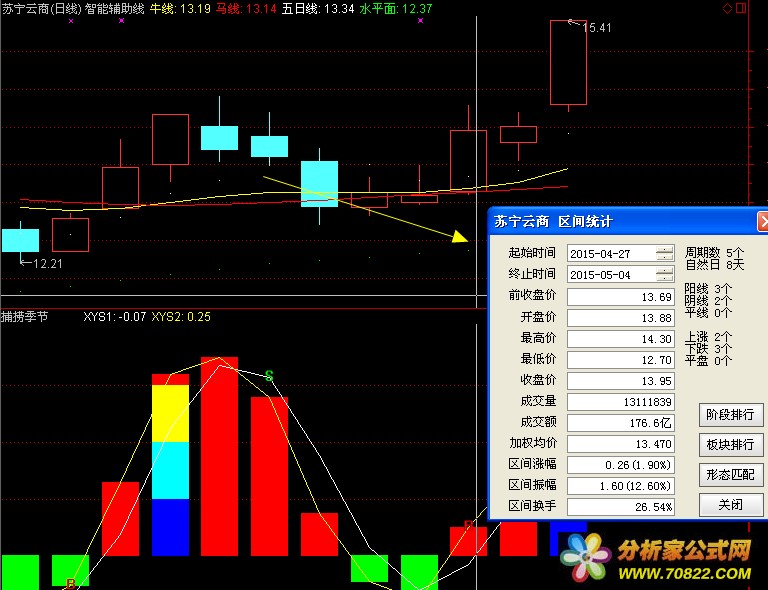Screen dimensions: 768x590
Task: Click the 形态匹配 button
Action: [730, 475]
